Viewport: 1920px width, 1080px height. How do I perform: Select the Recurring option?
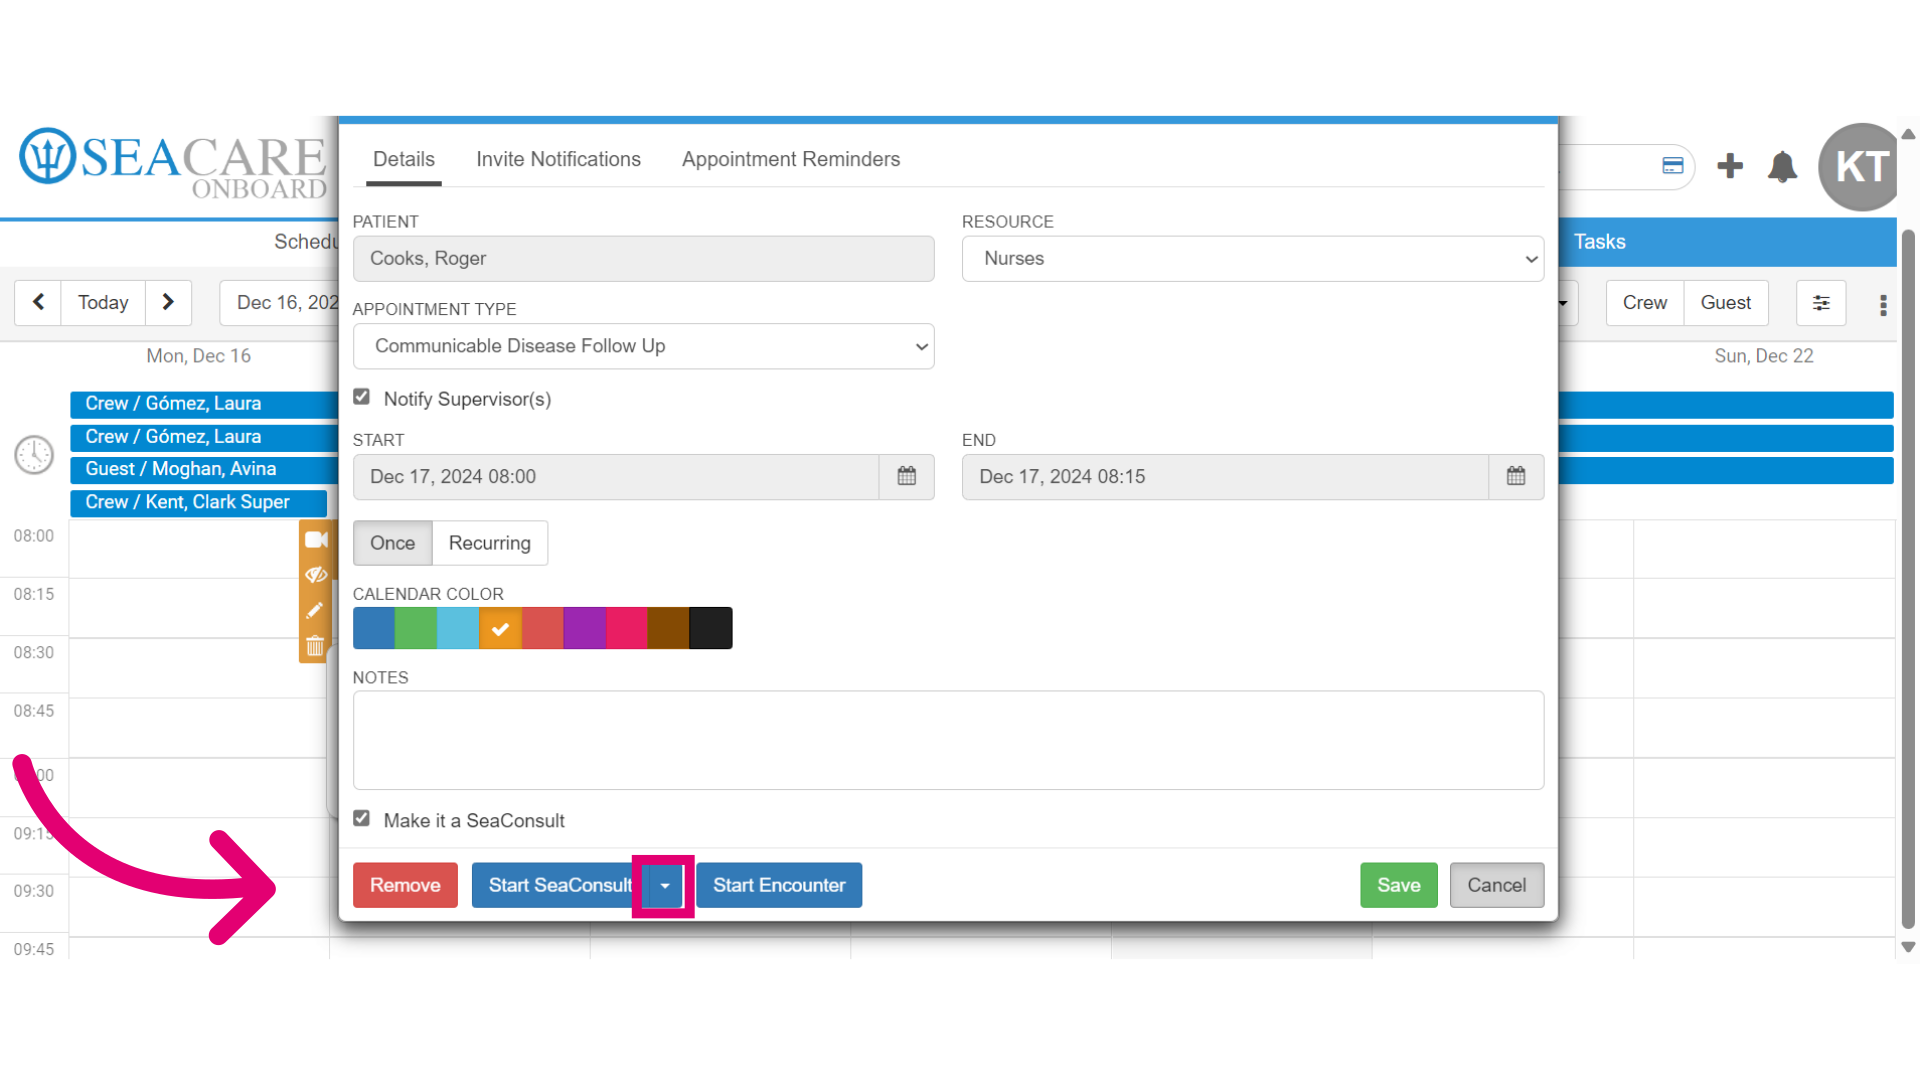pos(490,543)
